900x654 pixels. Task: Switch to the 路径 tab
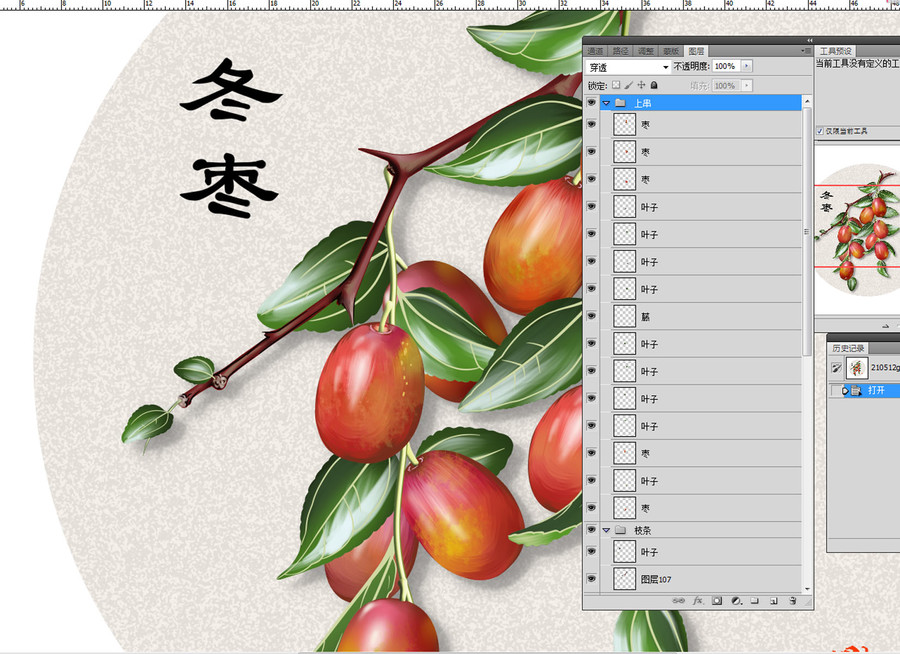coord(620,51)
